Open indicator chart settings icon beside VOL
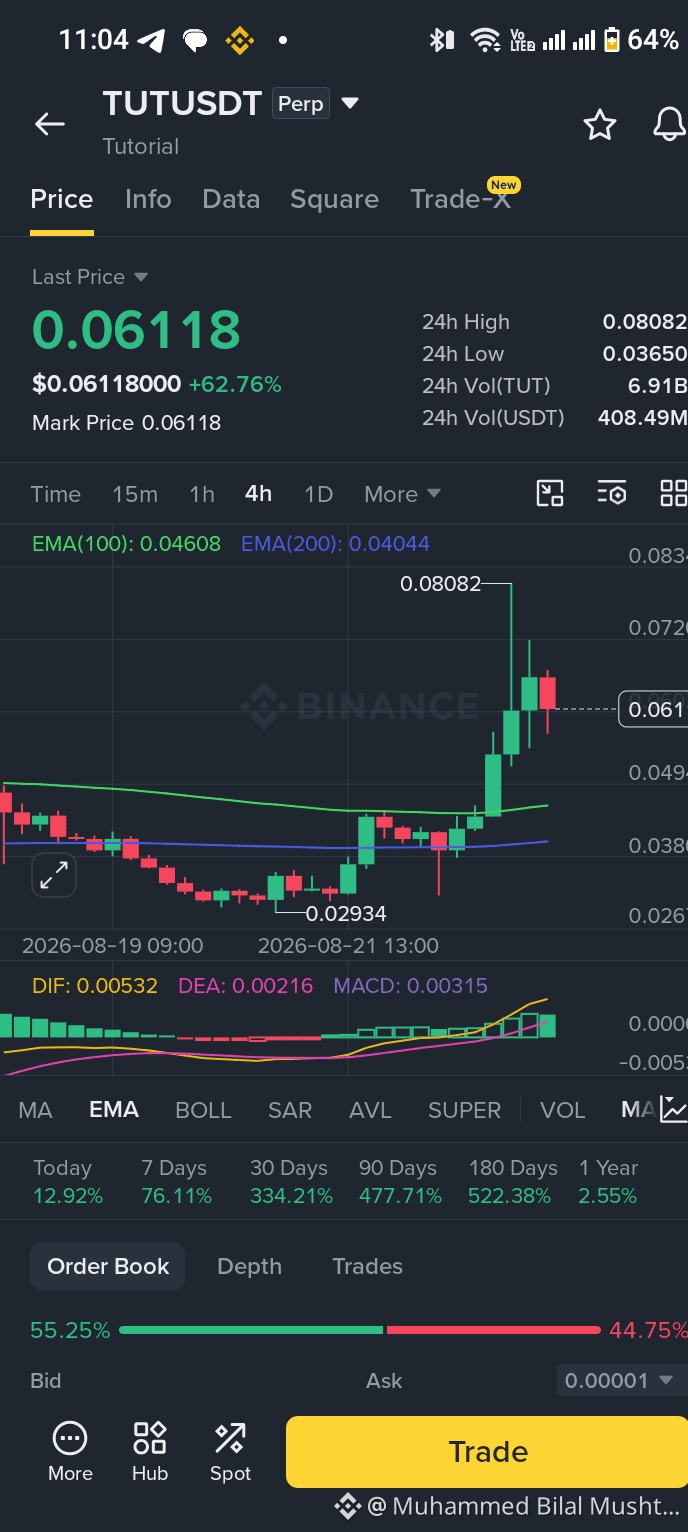 click(x=674, y=1109)
